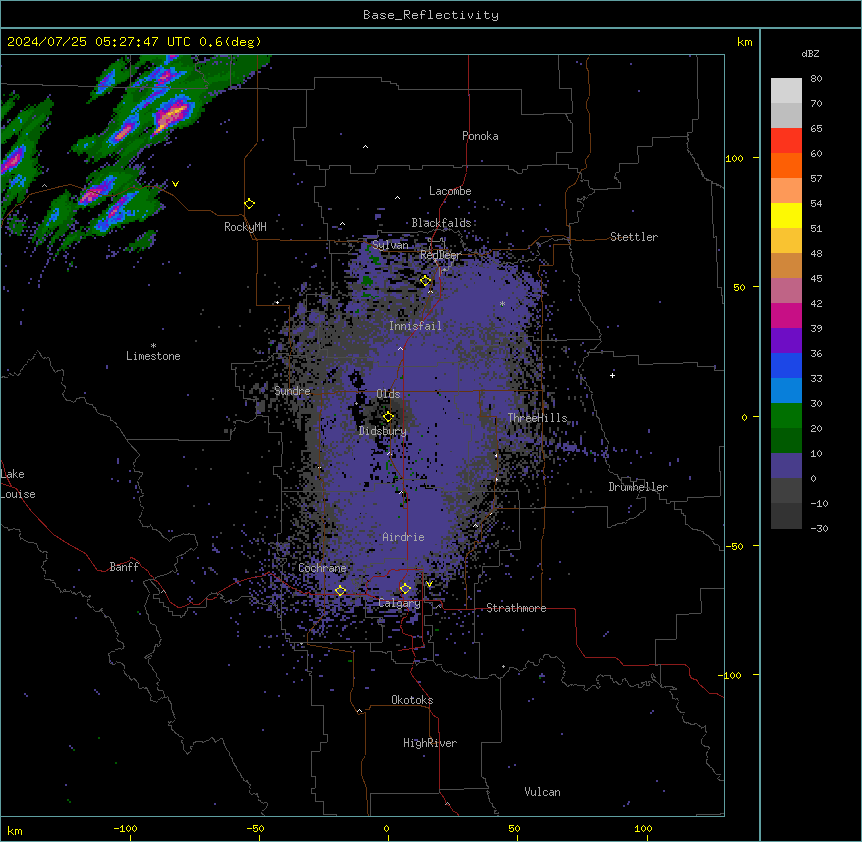This screenshot has width=862, height=842.
Task: Click the Olds label
Action: point(388,394)
